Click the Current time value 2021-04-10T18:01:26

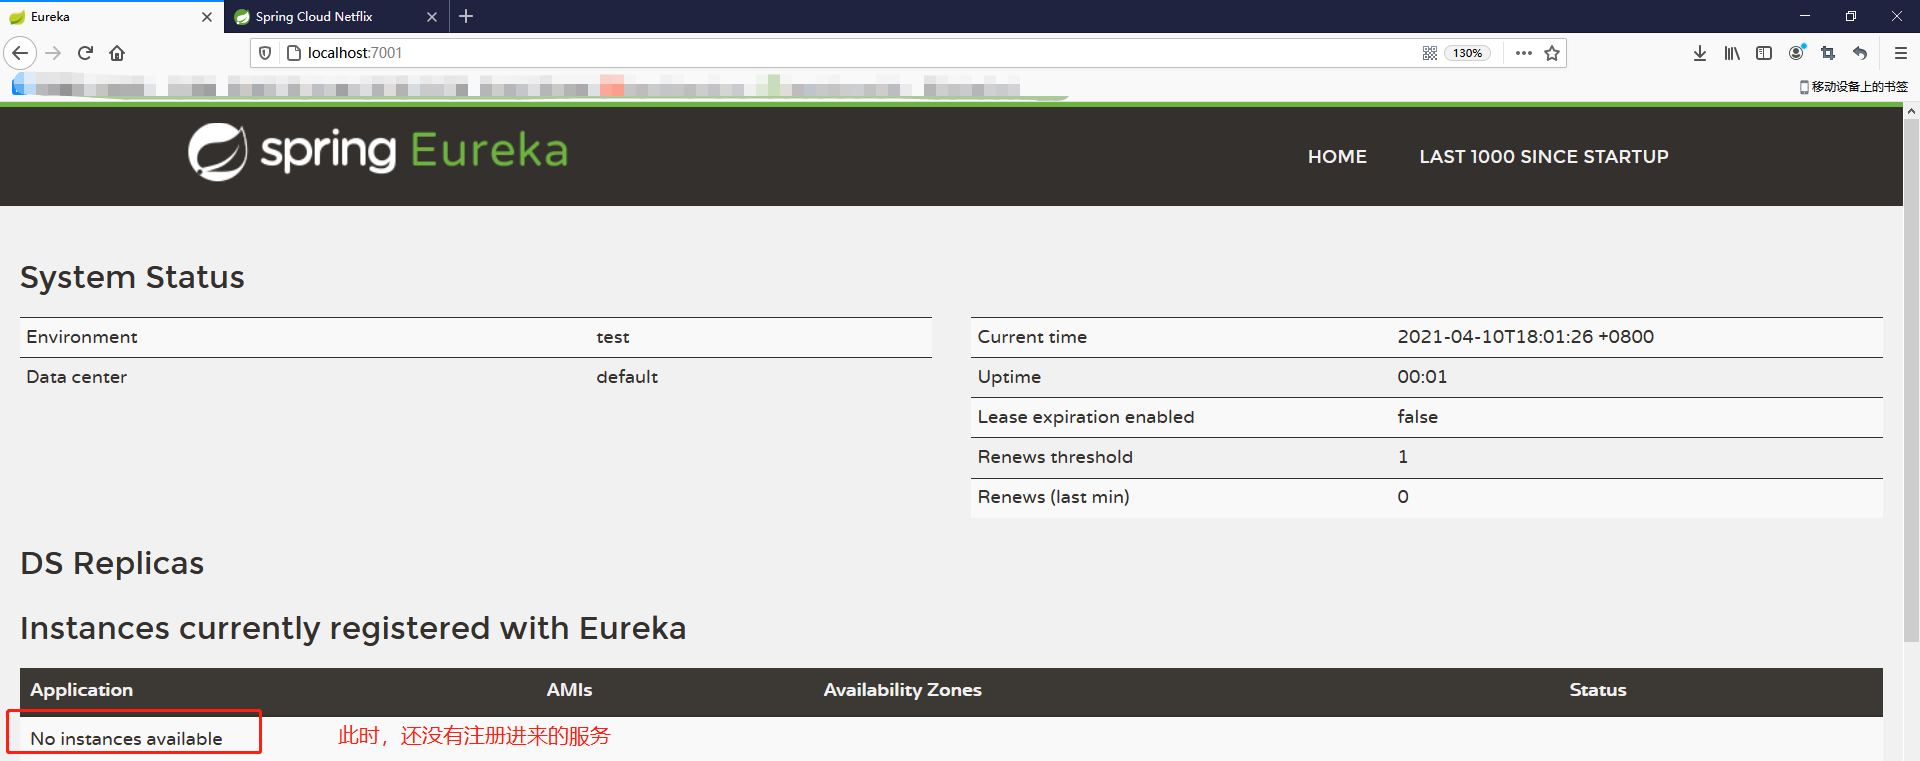click(1525, 337)
